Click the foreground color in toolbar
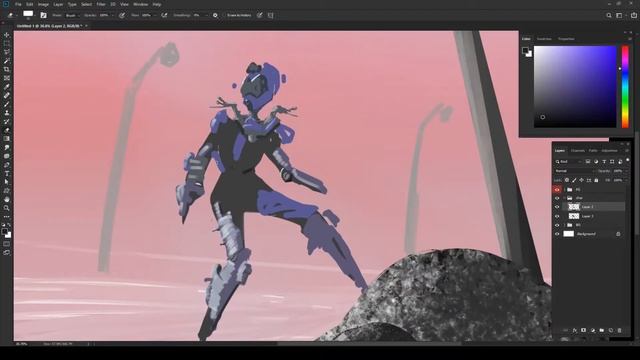Screen dimensions: 640x360 pos(4,231)
